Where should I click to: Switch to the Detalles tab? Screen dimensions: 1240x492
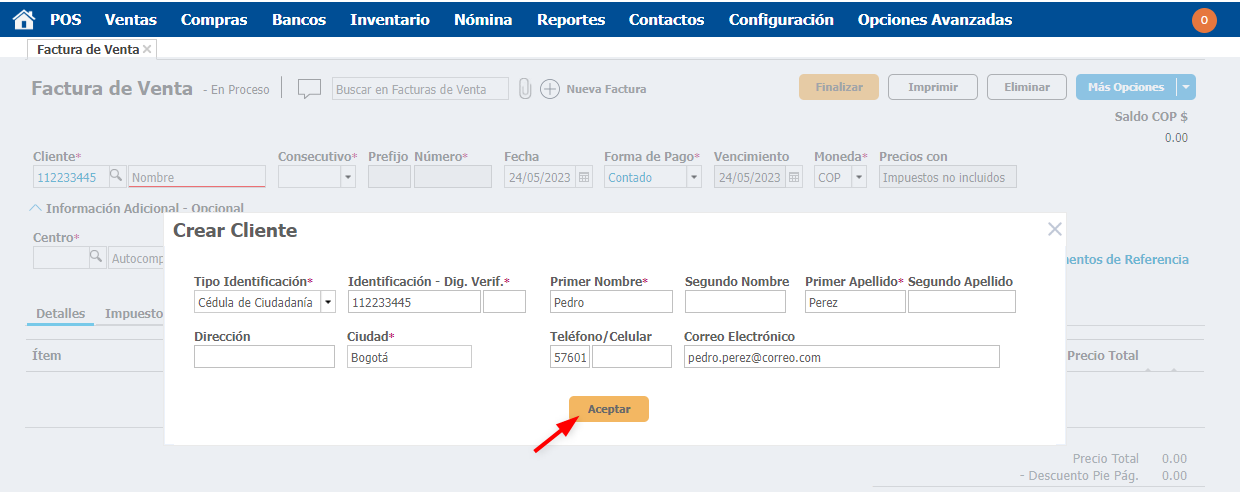[x=60, y=313]
